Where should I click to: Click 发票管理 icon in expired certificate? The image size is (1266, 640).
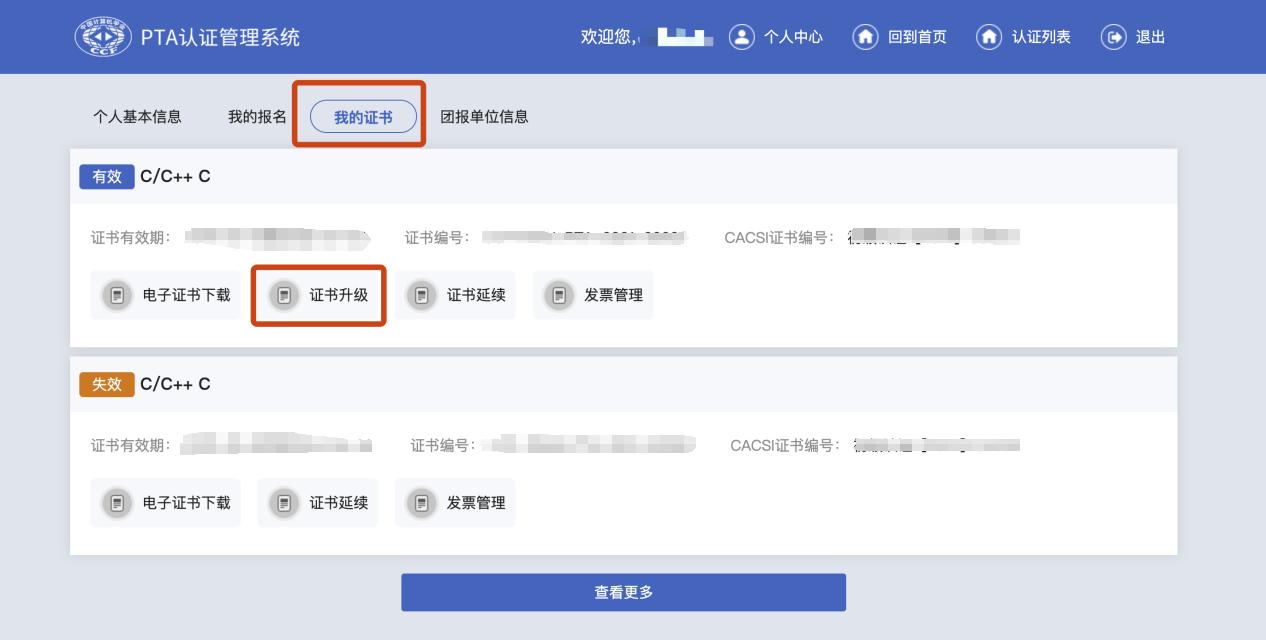421,503
